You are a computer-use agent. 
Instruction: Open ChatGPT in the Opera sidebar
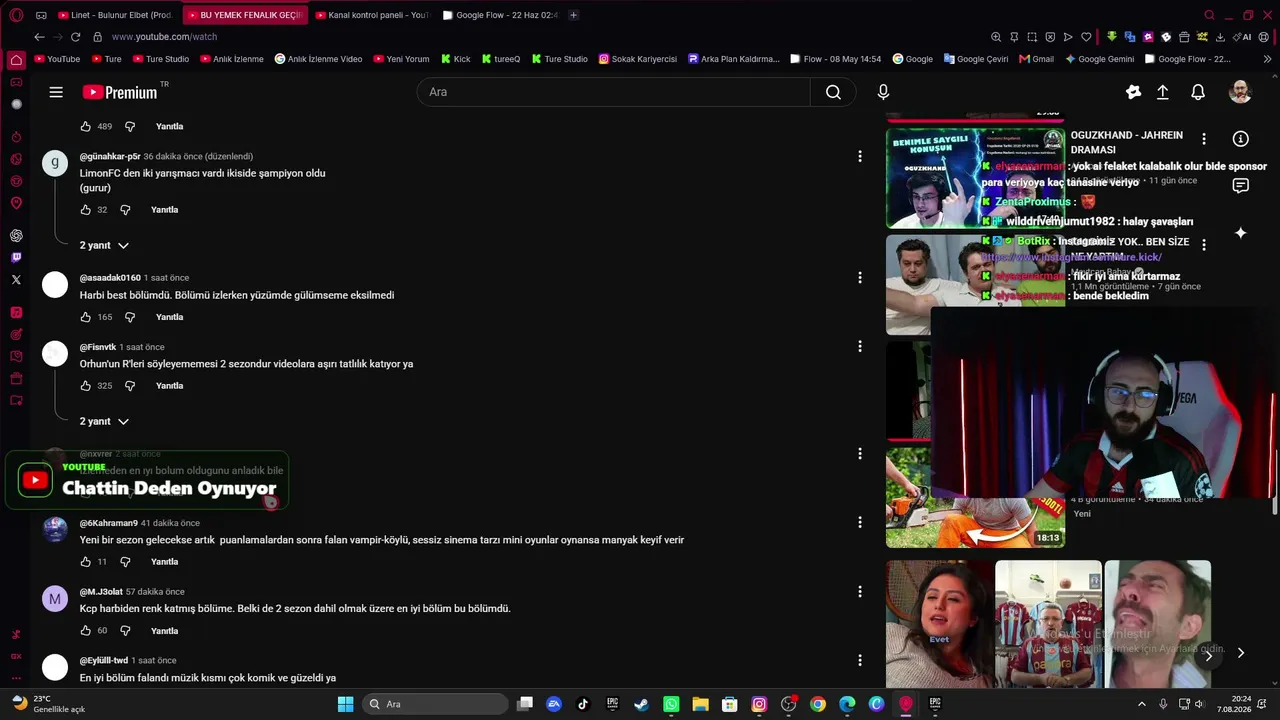coord(16,236)
